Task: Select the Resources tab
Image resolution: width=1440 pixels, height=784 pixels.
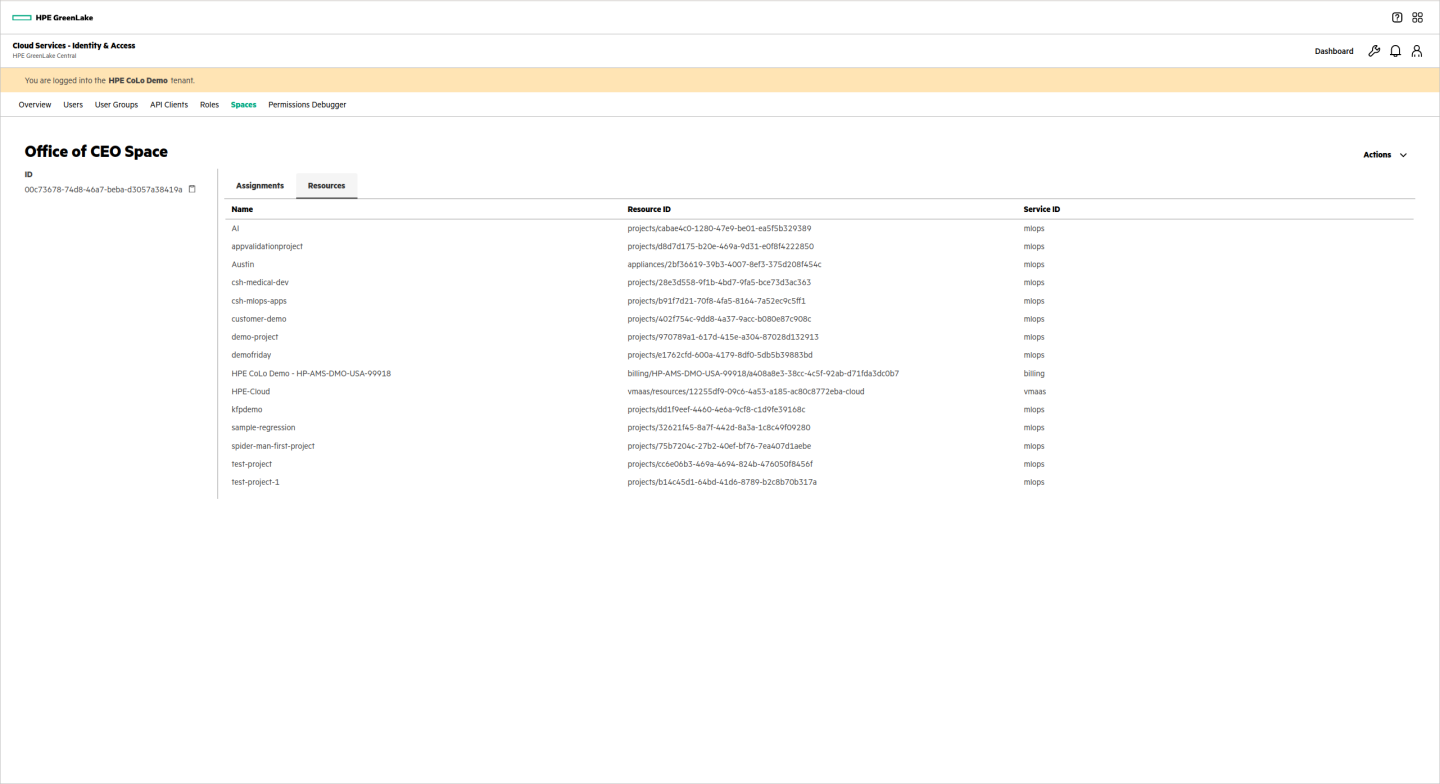Action: point(327,186)
